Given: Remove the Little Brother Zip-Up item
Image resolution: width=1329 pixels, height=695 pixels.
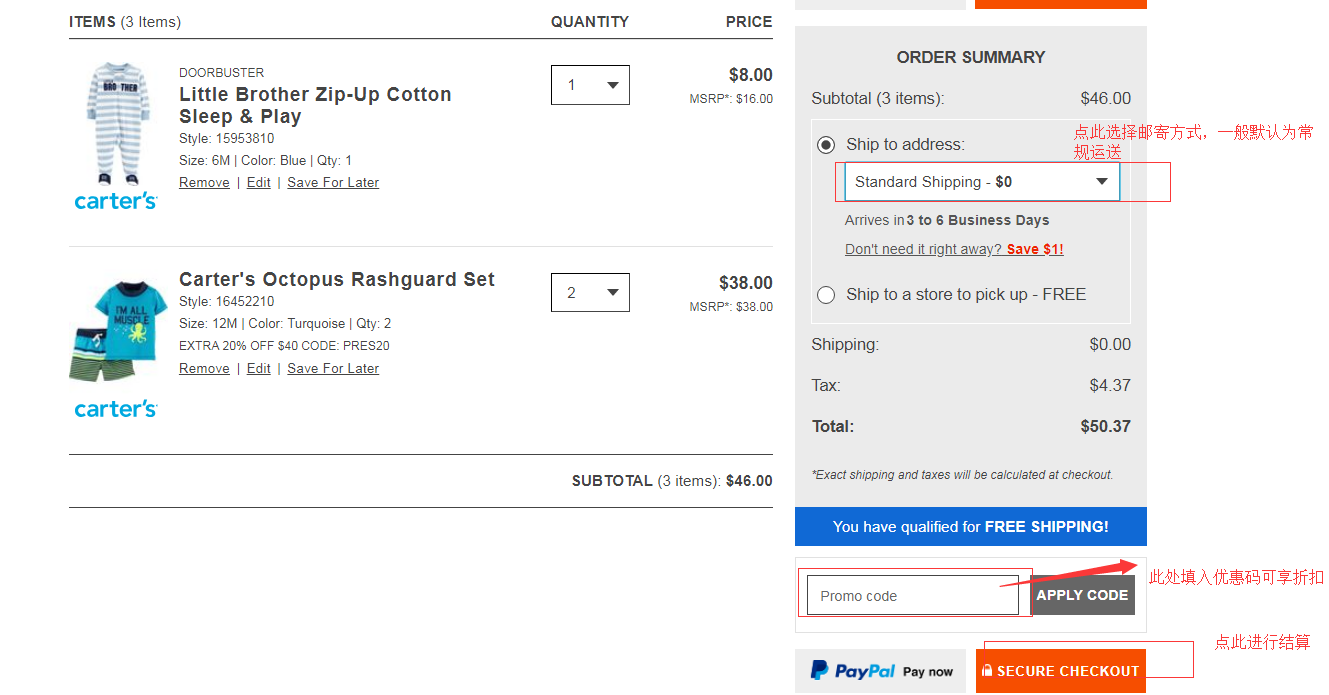Looking at the screenshot, I should click(204, 183).
